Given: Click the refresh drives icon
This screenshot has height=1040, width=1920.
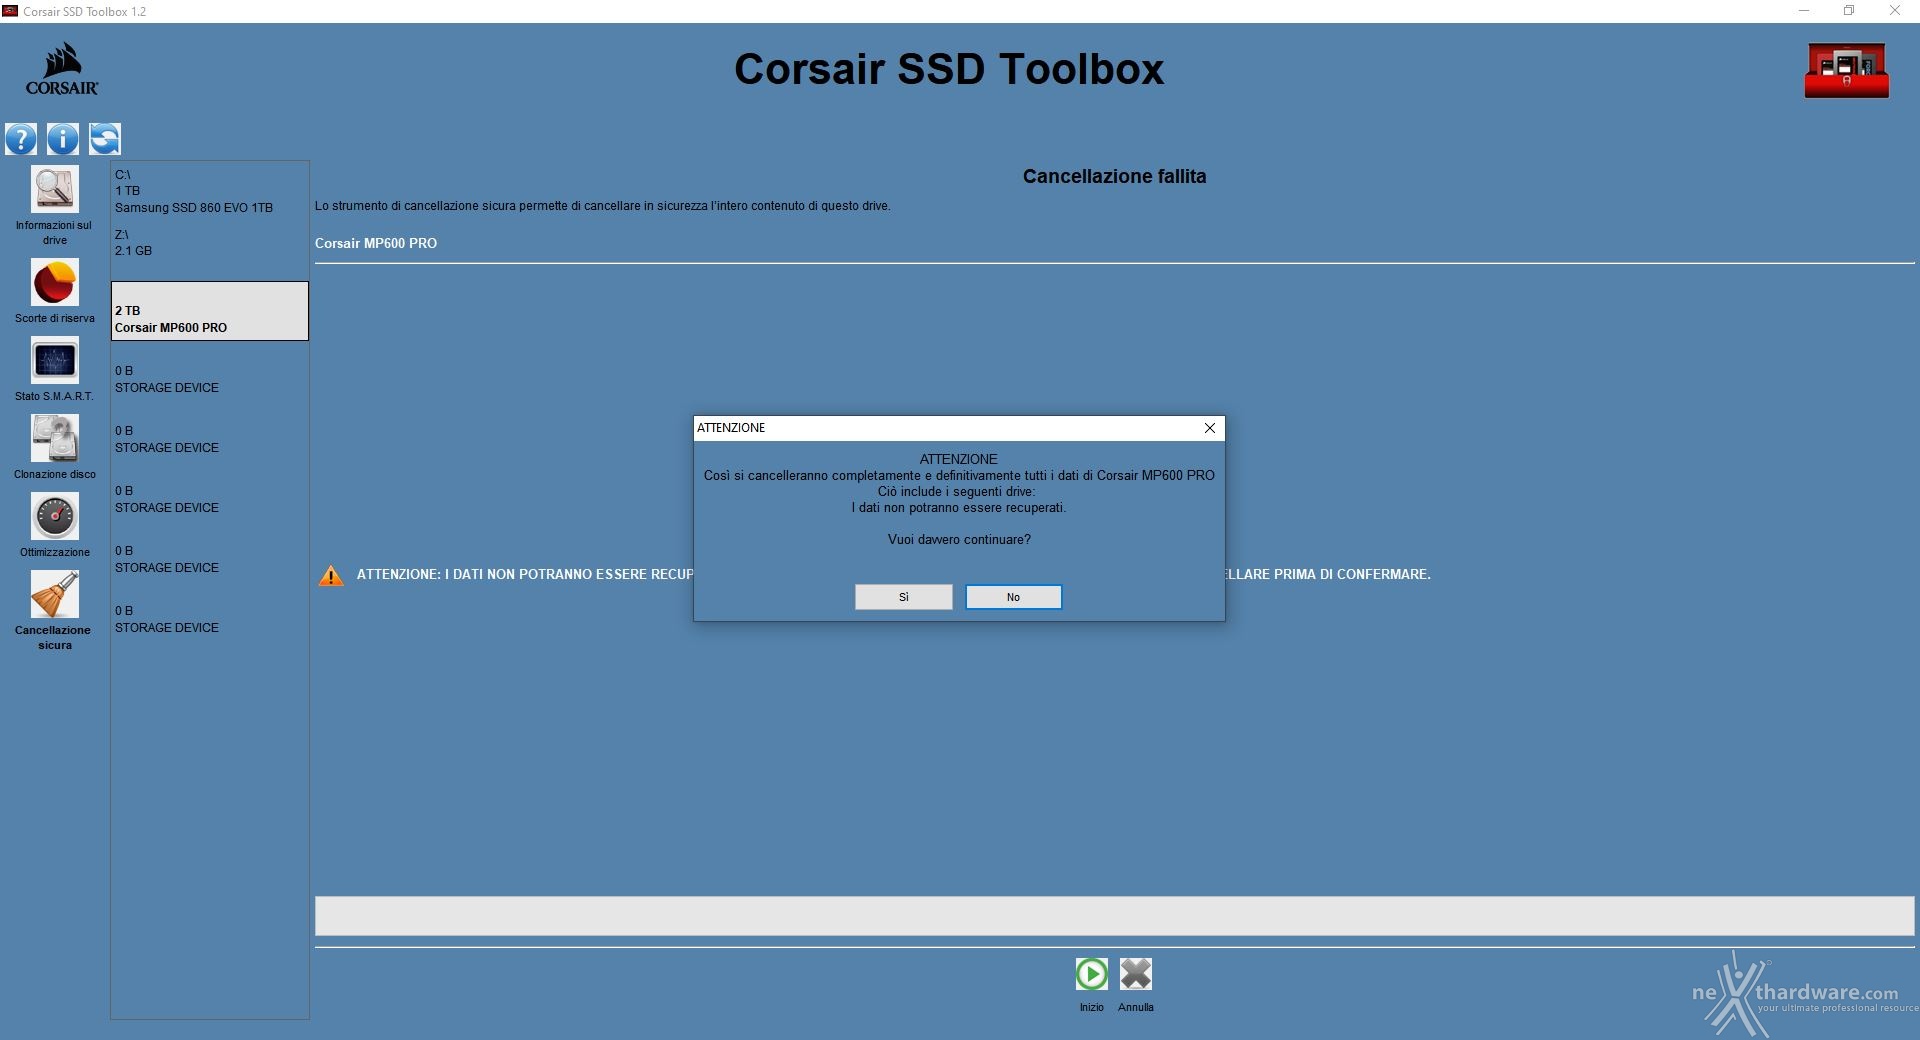Looking at the screenshot, I should click(x=105, y=139).
